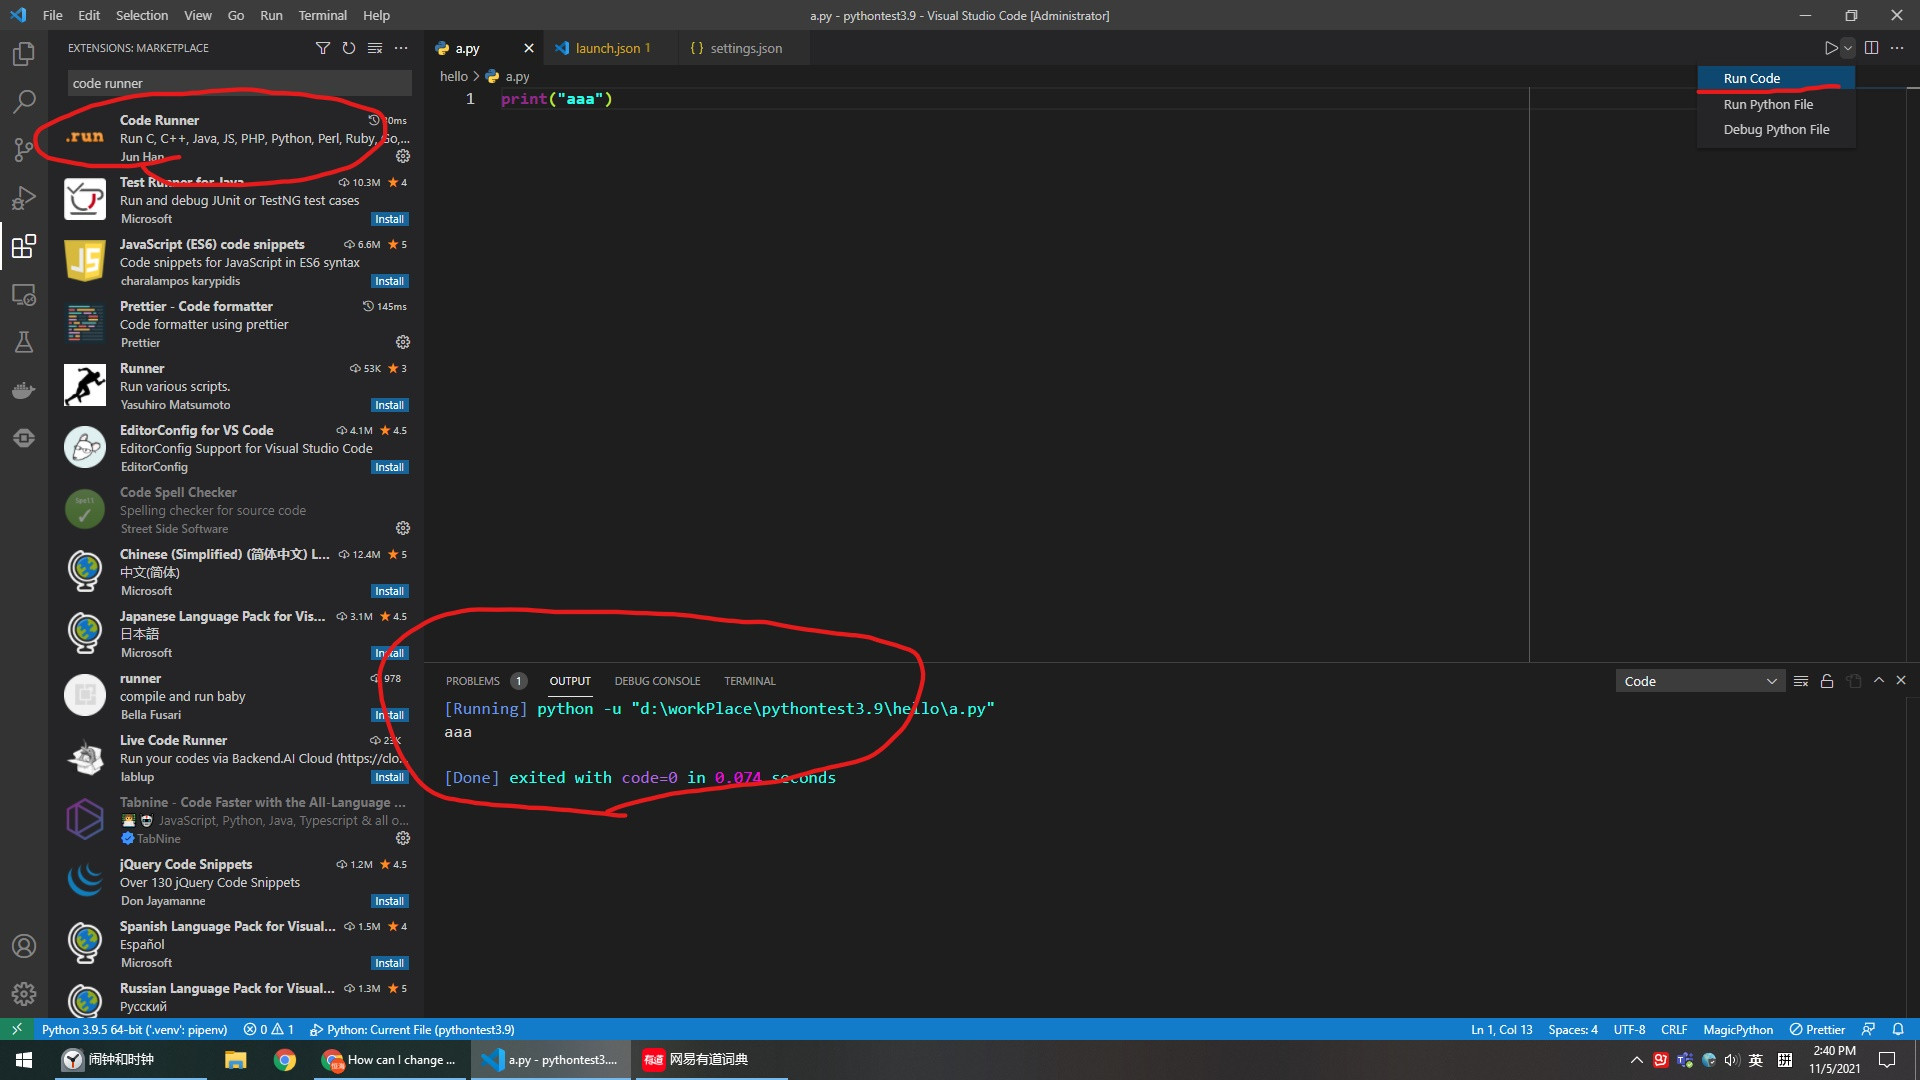Open the Testing beaker view
The height and width of the screenshot is (1080, 1920).
pyautogui.click(x=24, y=342)
